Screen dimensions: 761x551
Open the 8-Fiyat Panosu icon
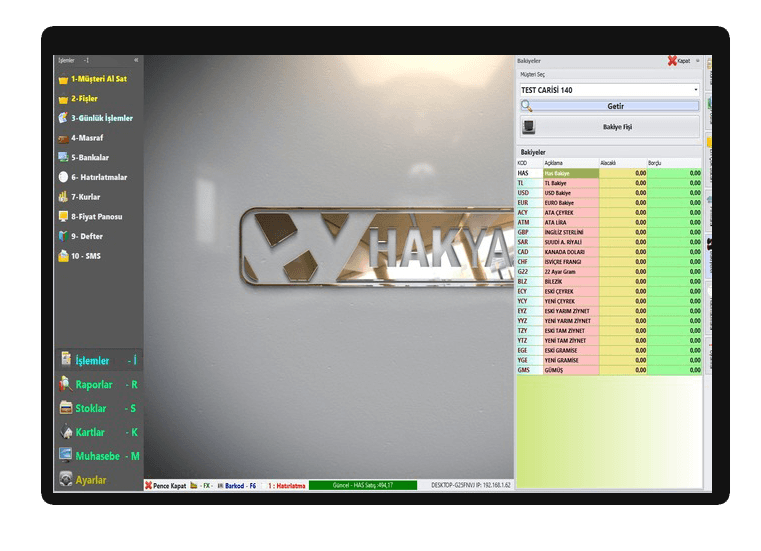63,217
